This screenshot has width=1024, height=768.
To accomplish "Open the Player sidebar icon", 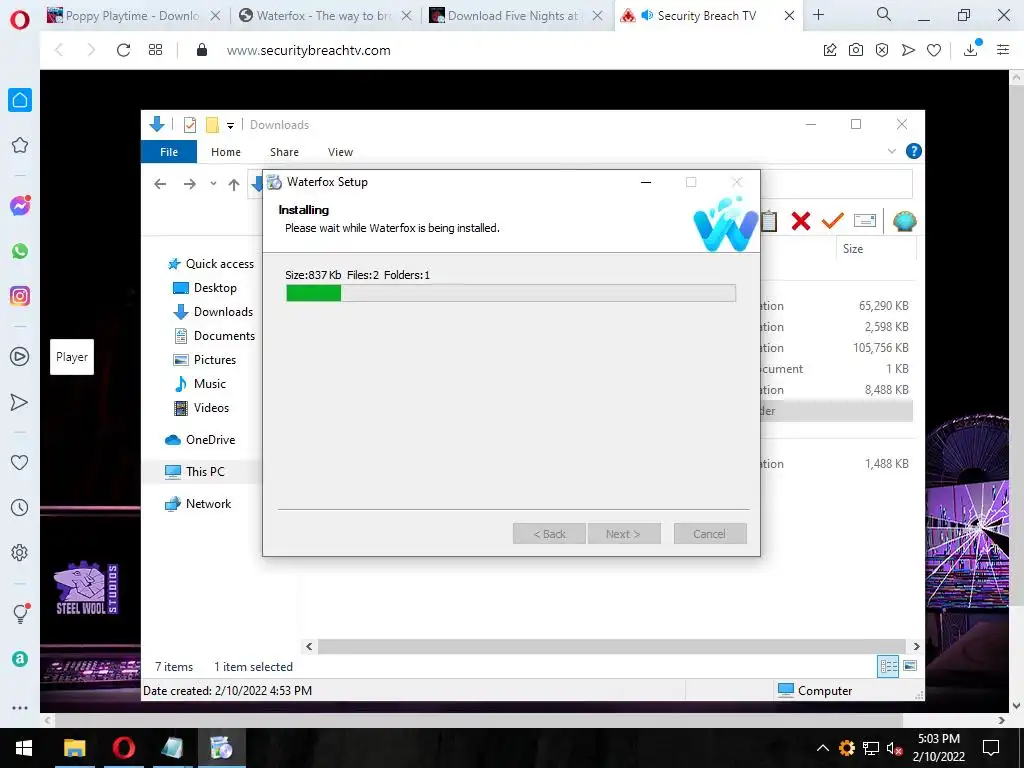I will pyautogui.click(x=20, y=357).
